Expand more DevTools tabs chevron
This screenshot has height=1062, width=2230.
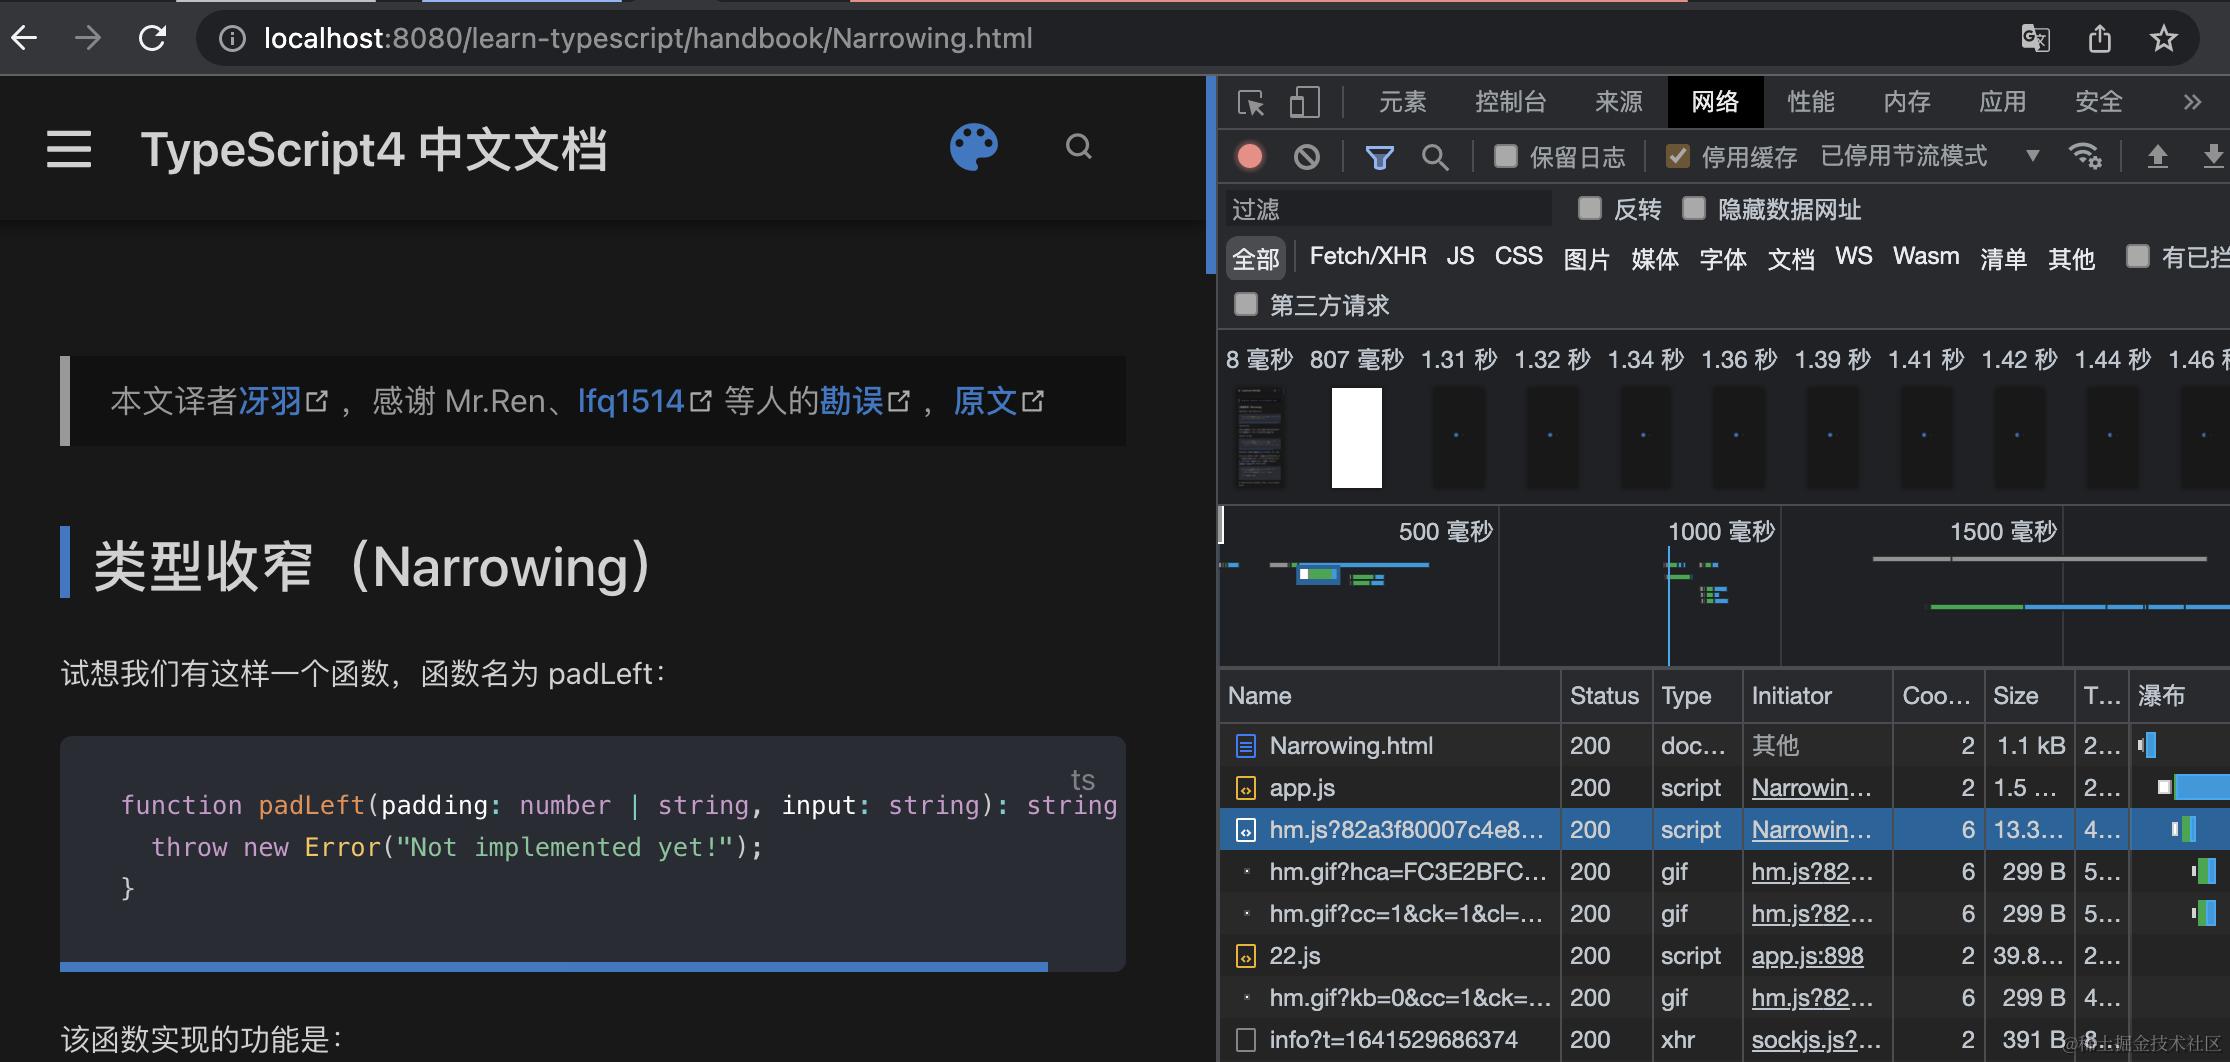[2192, 102]
